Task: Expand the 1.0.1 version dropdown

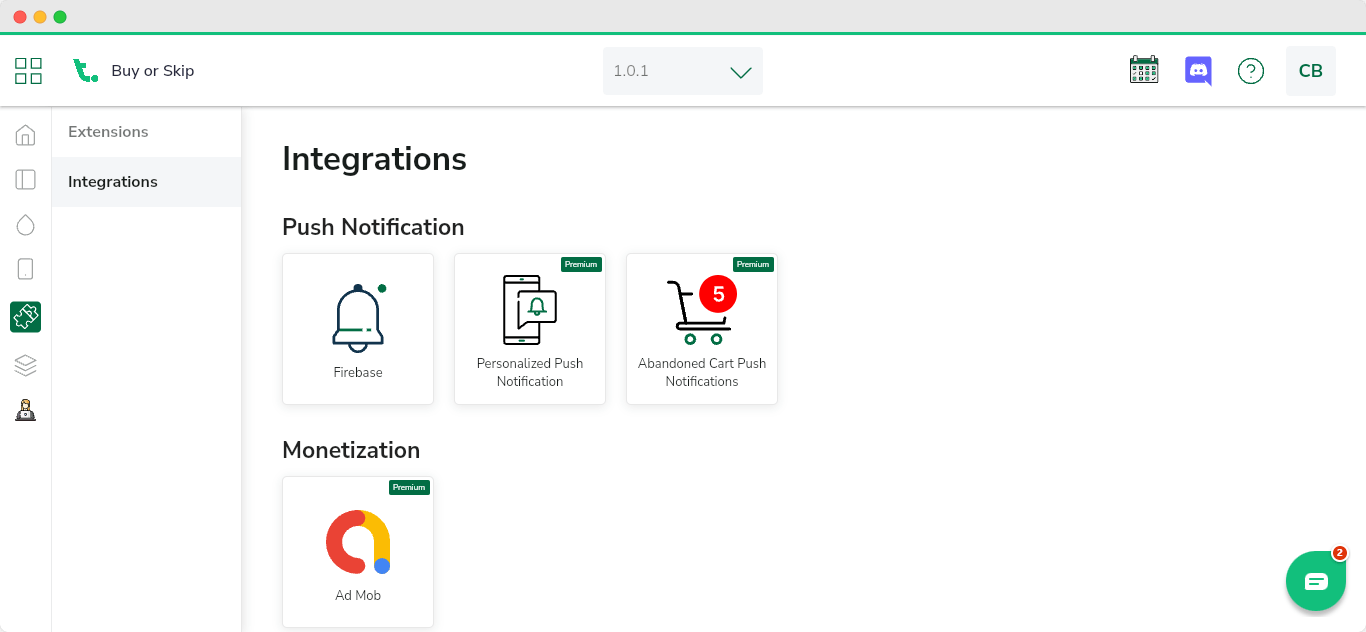Action: click(x=683, y=71)
